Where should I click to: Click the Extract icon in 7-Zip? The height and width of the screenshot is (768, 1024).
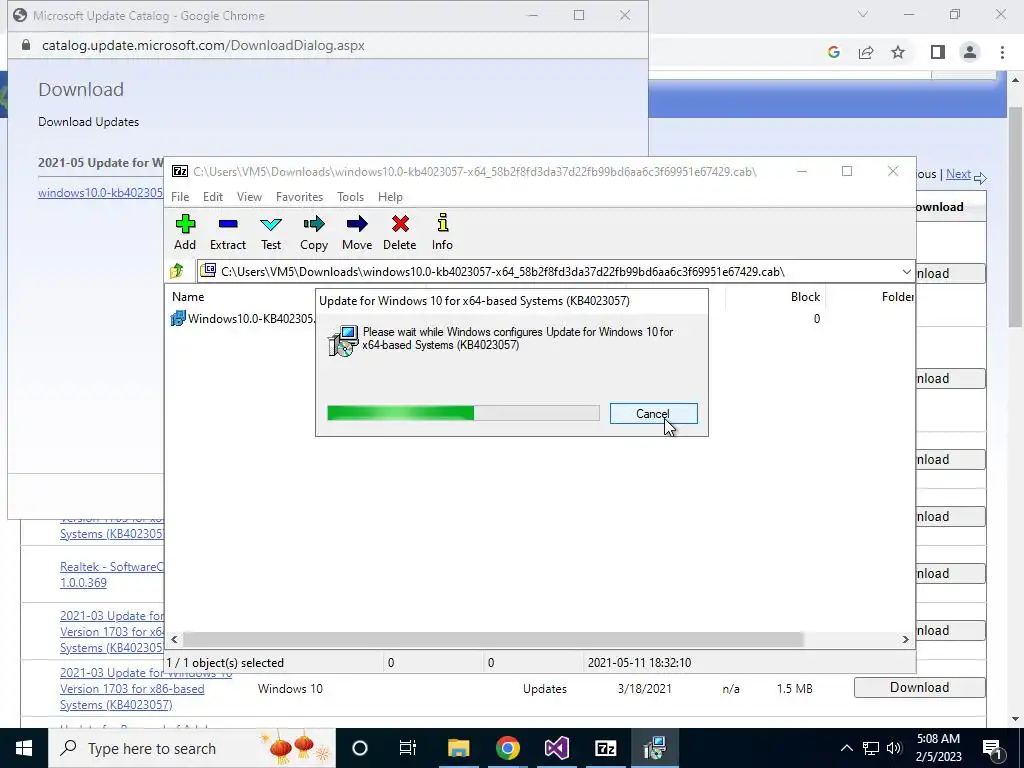click(228, 232)
